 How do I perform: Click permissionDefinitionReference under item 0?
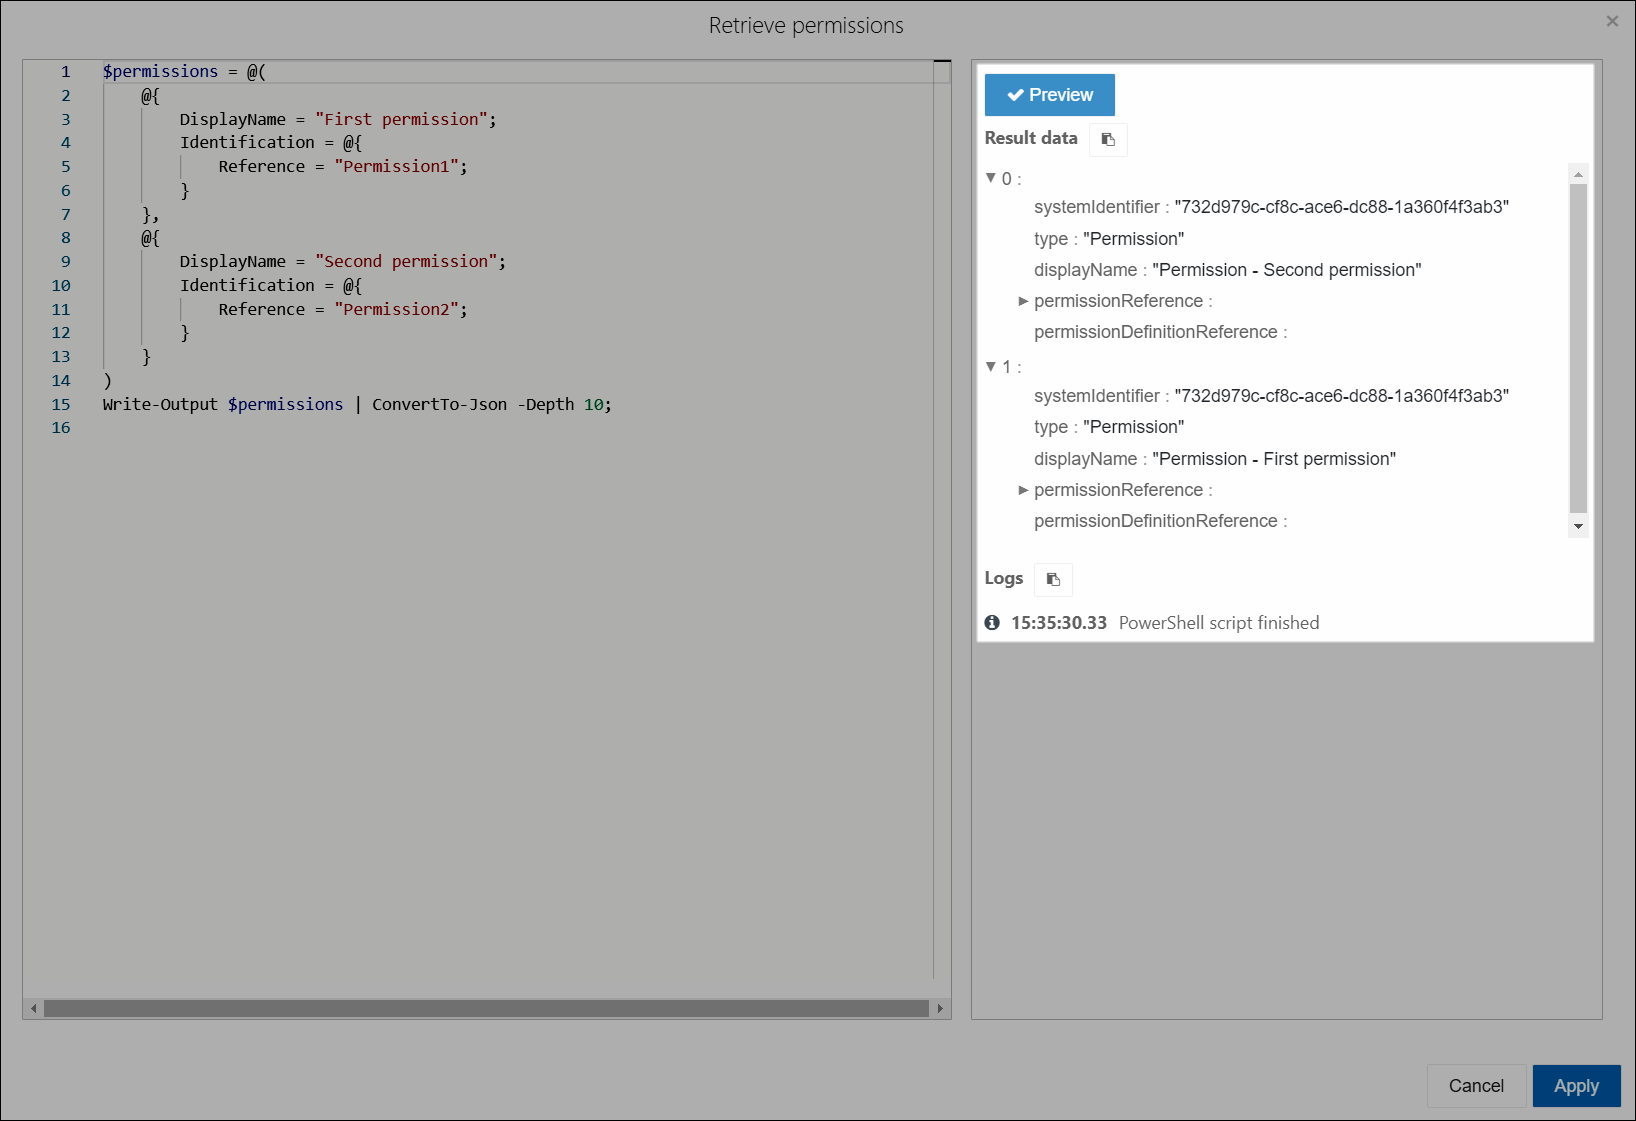coord(1156,332)
